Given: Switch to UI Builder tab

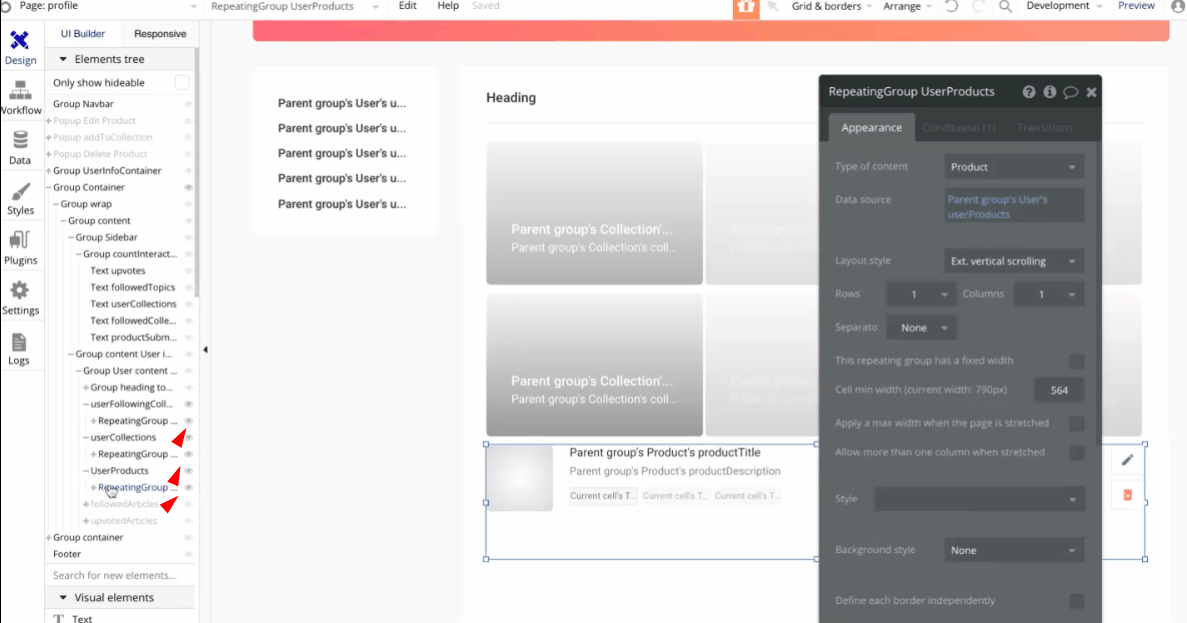Looking at the screenshot, I should pyautogui.click(x=83, y=34).
